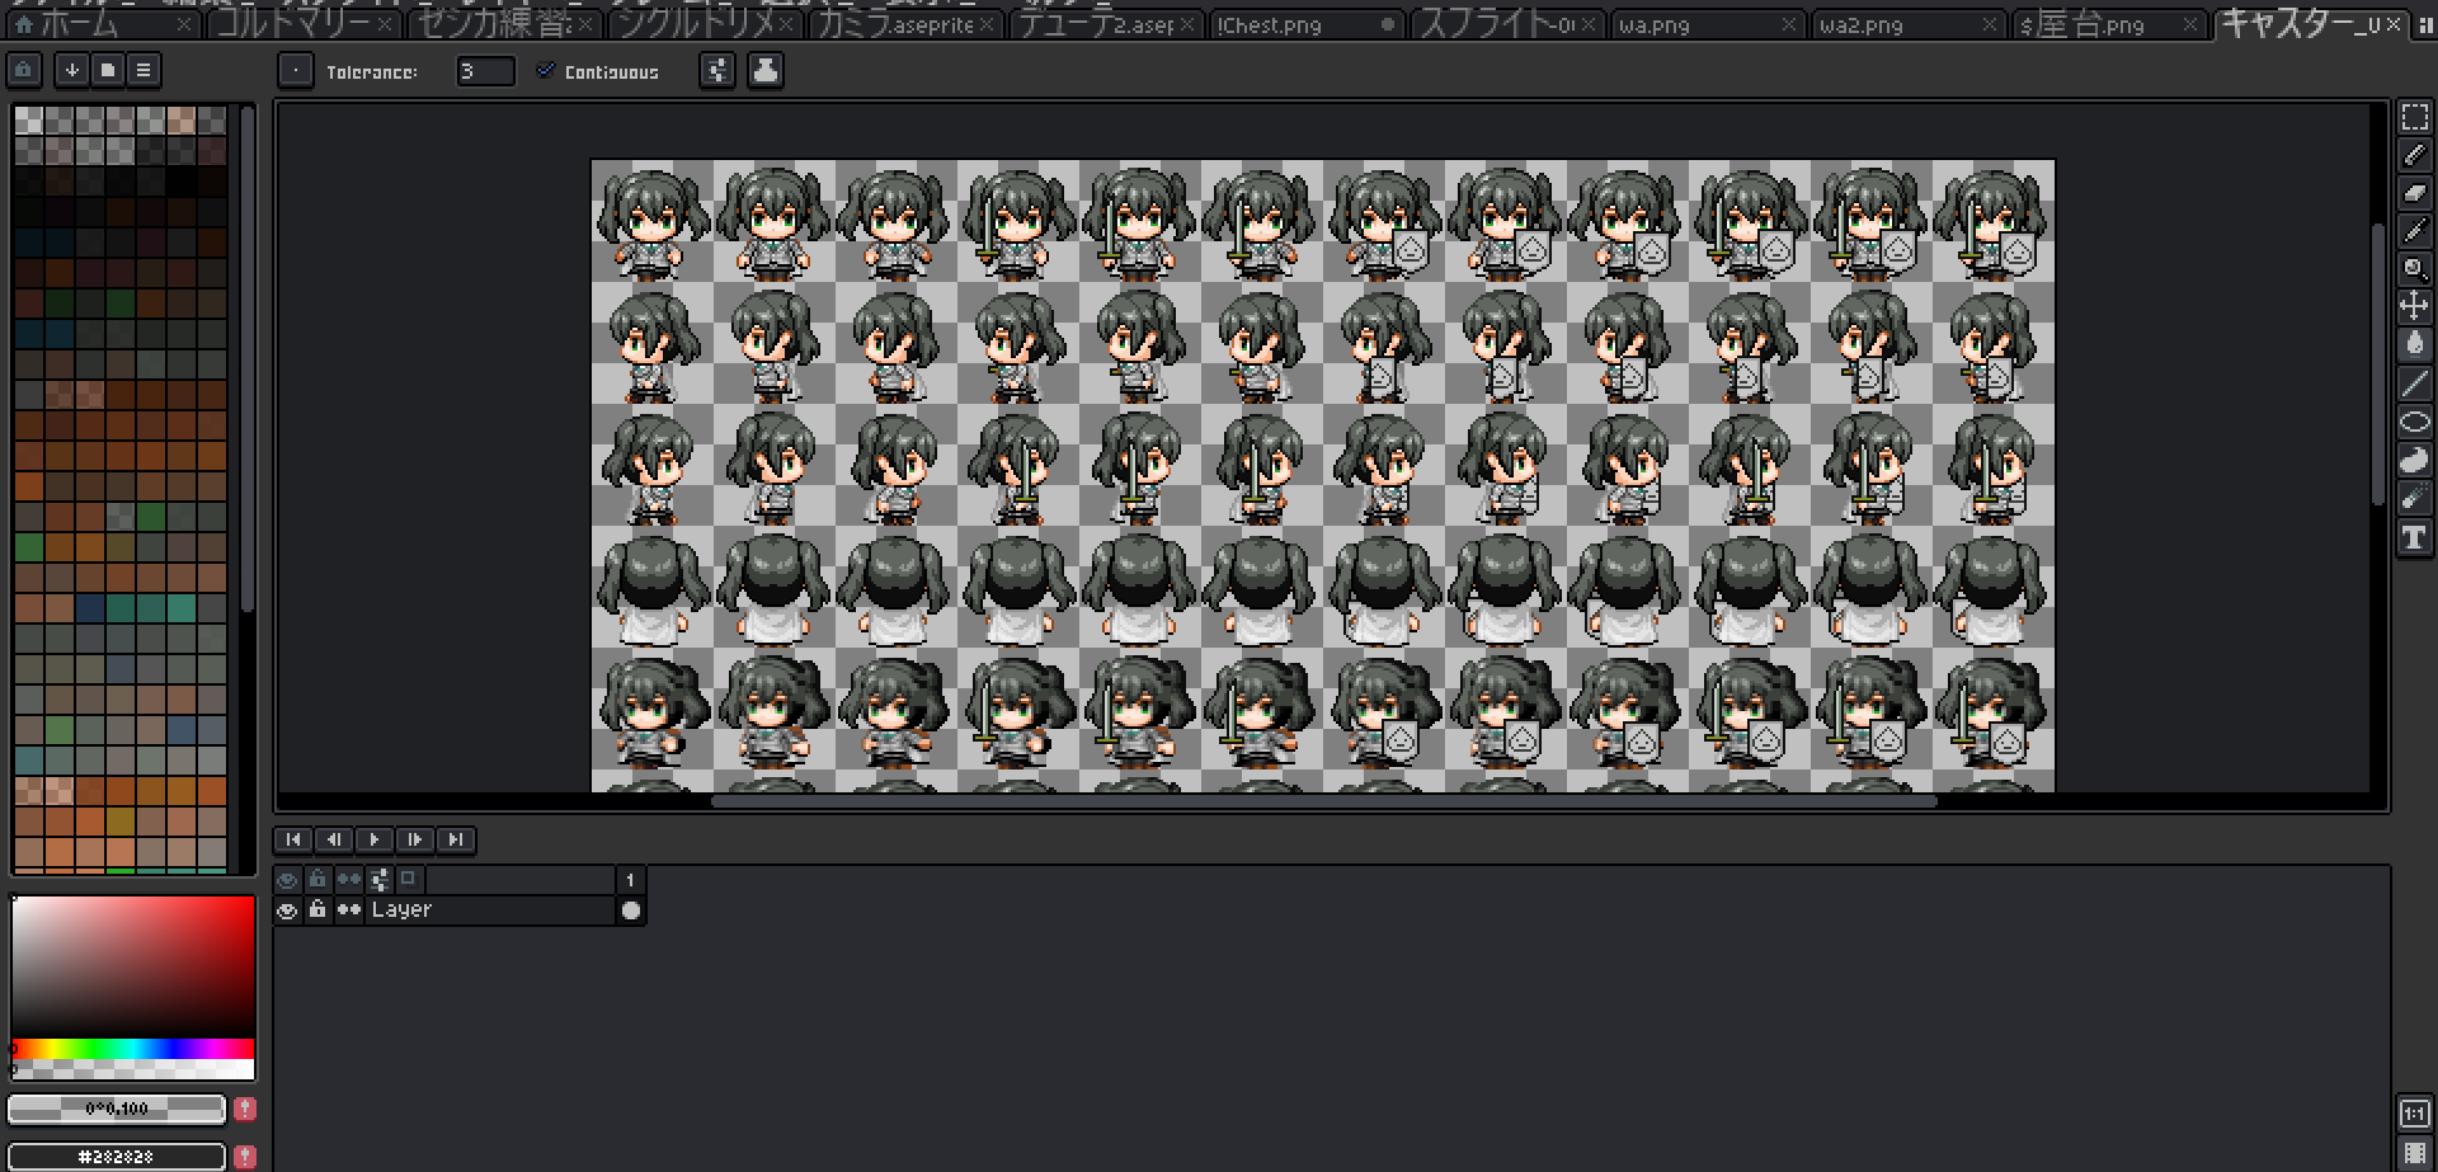This screenshot has width=2438, height=1172.
Task: Select the Ellipse shape tool
Action: 2414,422
